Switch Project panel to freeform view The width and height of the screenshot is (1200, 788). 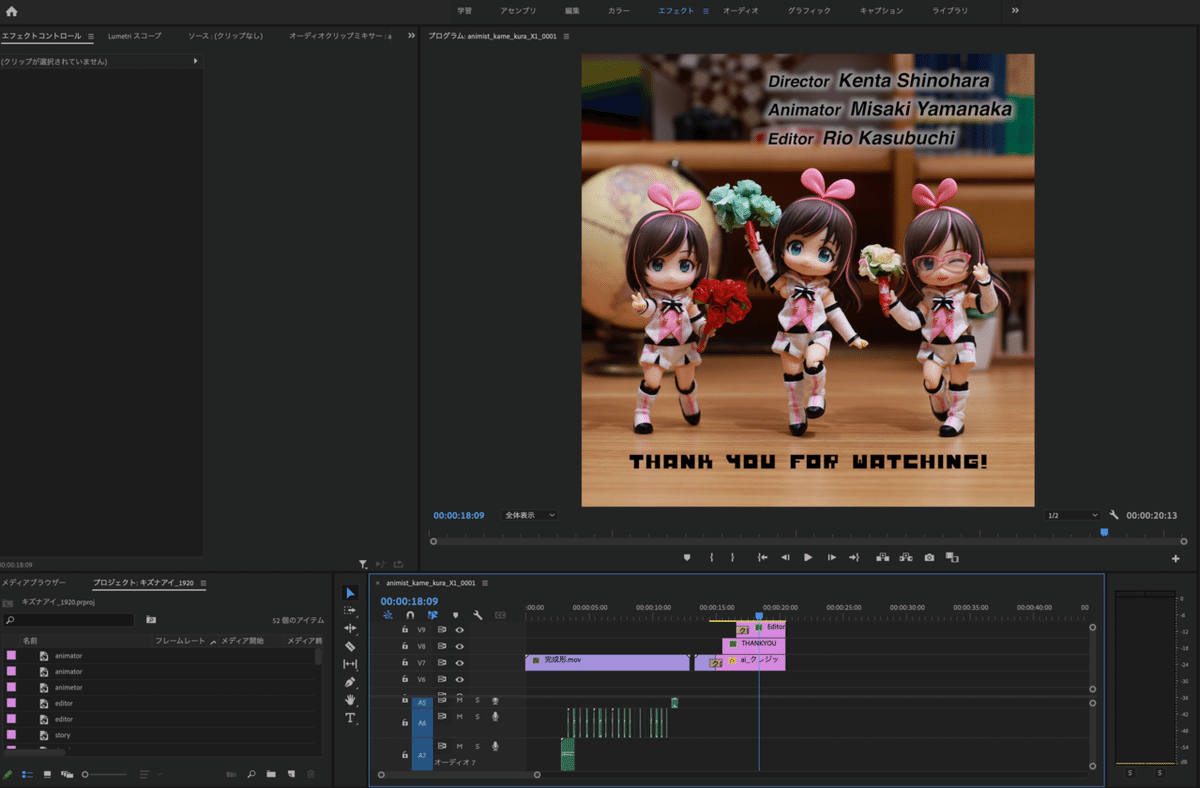tap(67, 774)
